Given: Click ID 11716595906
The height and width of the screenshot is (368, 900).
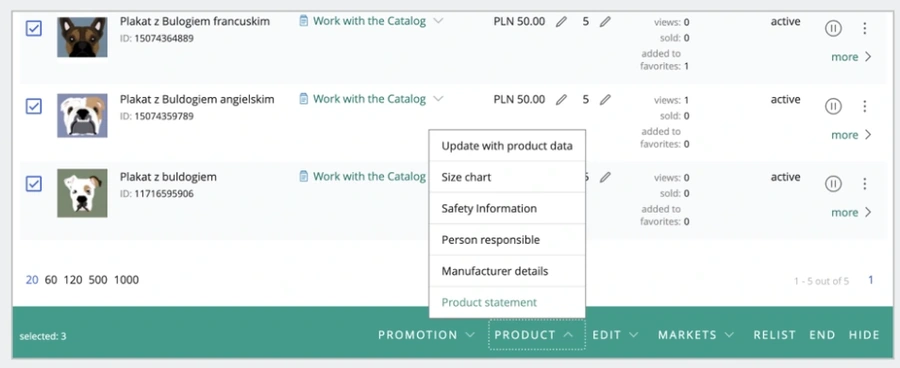Looking at the screenshot, I should (157, 193).
